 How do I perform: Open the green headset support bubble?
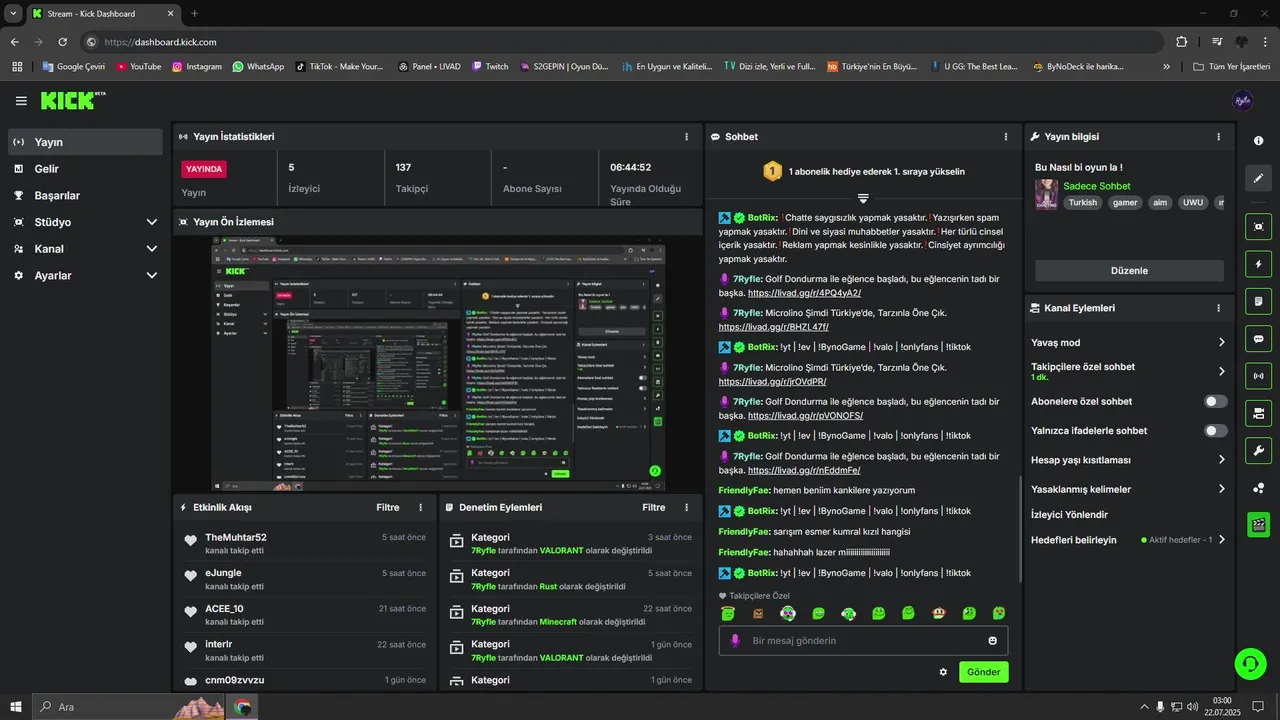pyautogui.click(x=1249, y=663)
